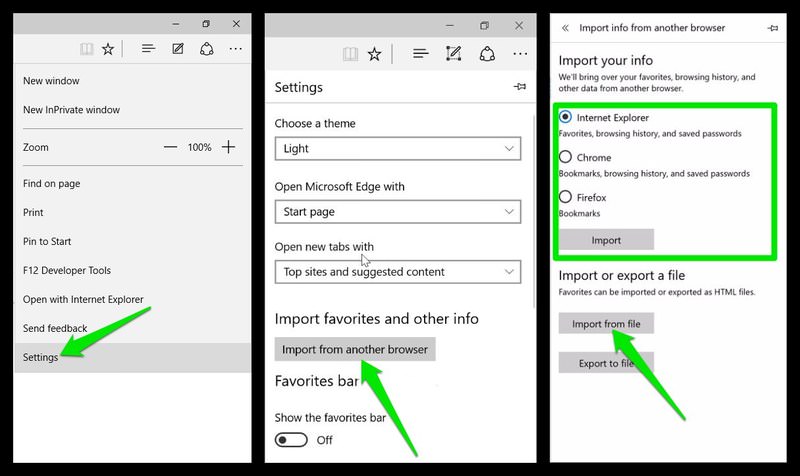Click favorites star in left window toolbar
The height and width of the screenshot is (476, 800).
pyautogui.click(x=108, y=49)
